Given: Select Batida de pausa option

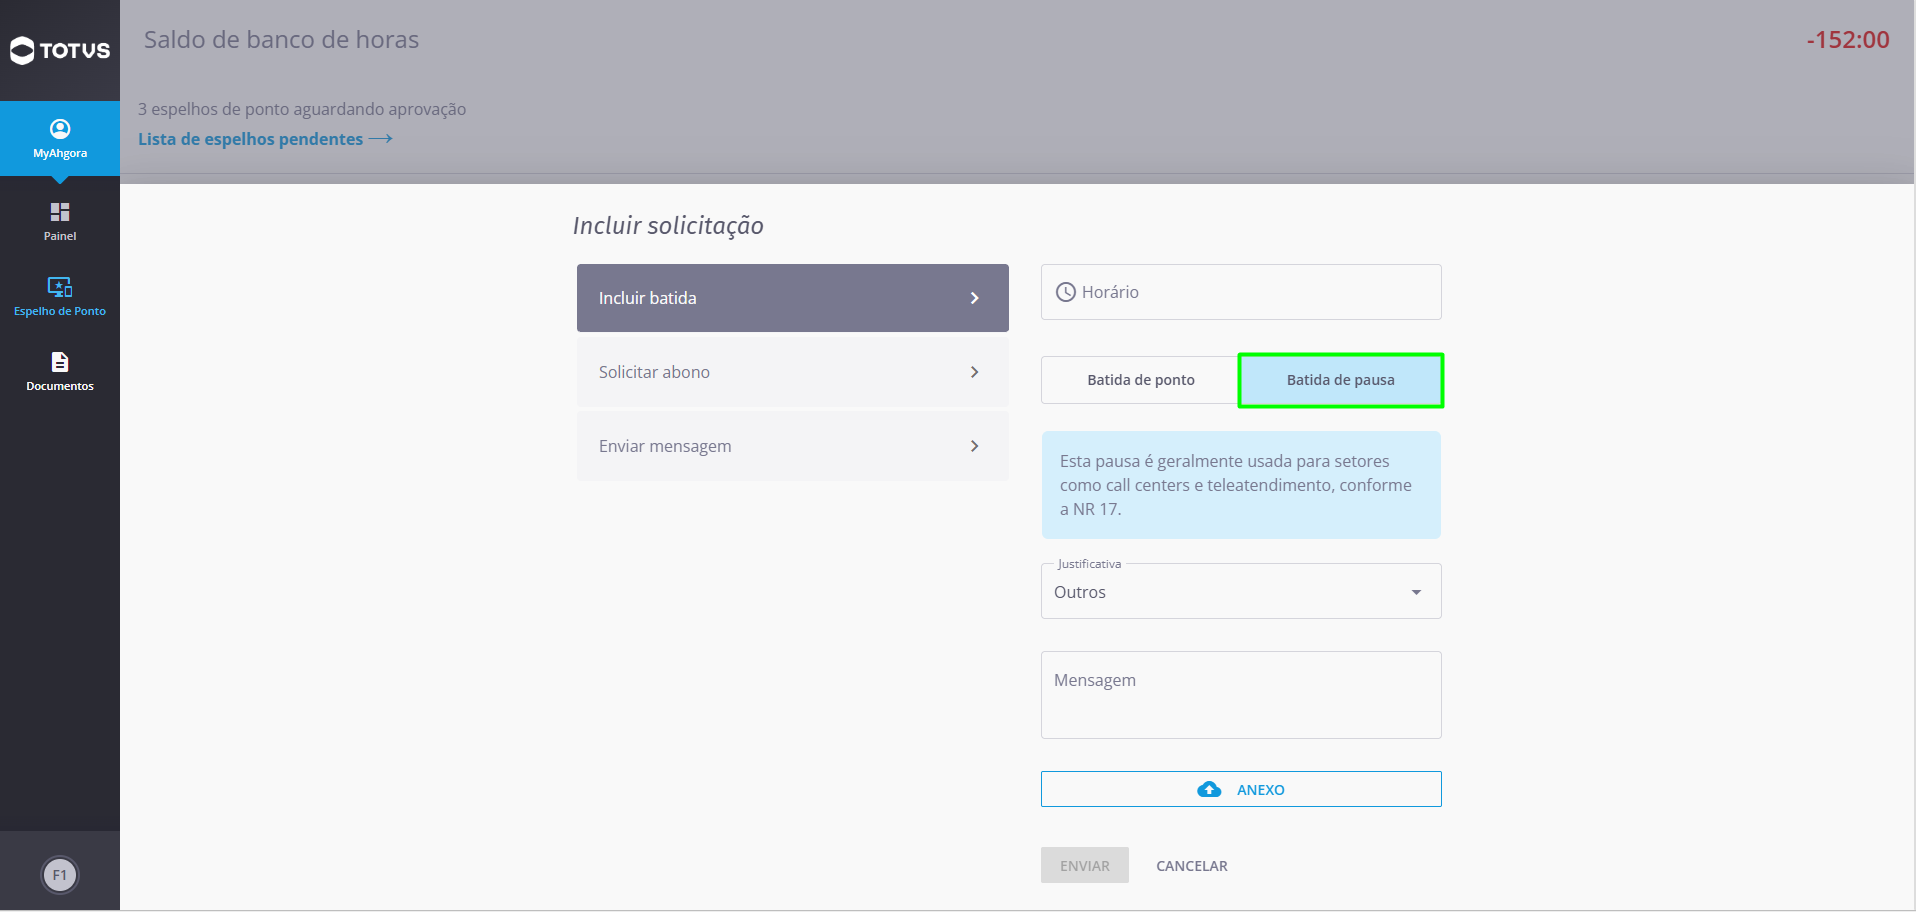Looking at the screenshot, I should coord(1341,380).
